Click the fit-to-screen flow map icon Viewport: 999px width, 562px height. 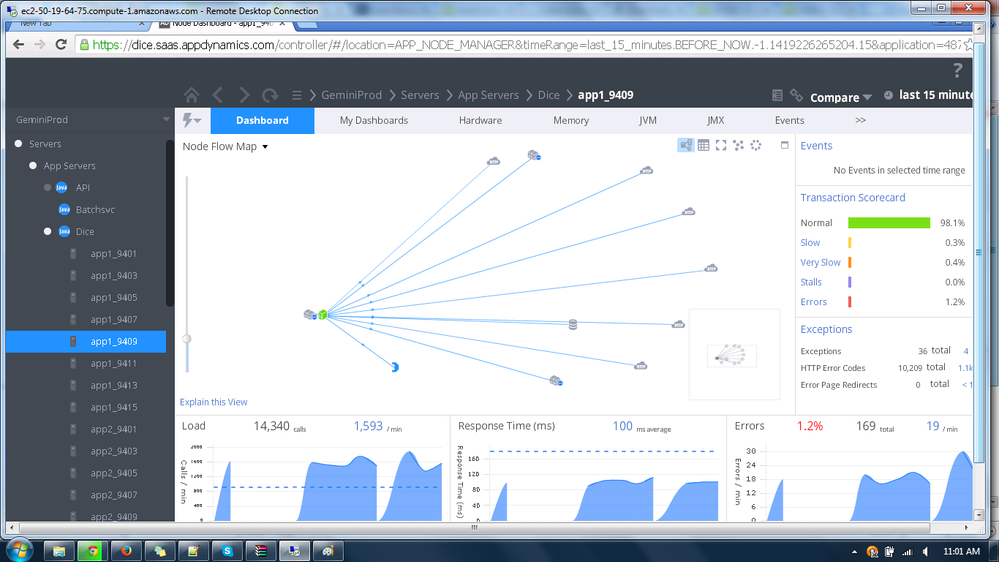(x=721, y=145)
